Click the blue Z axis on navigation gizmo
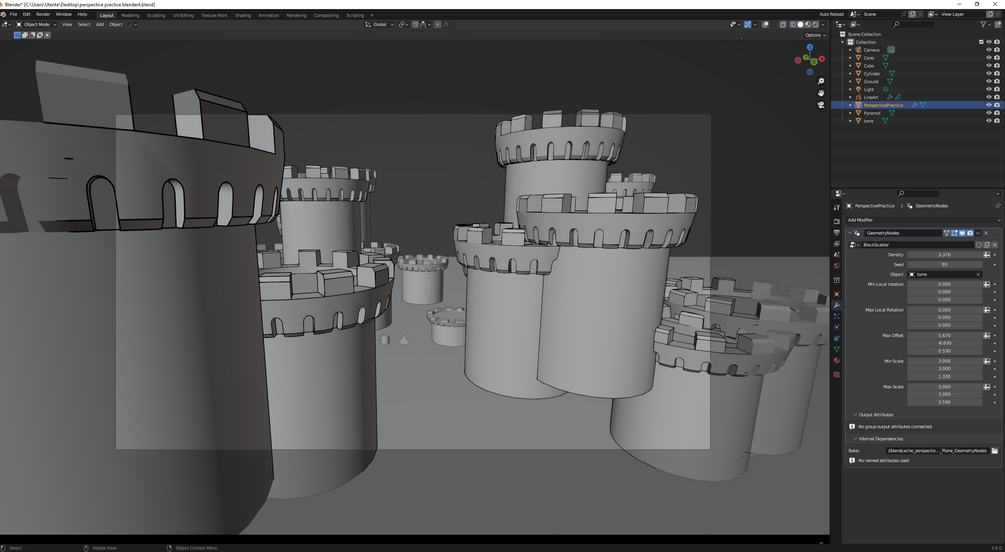 [810, 47]
